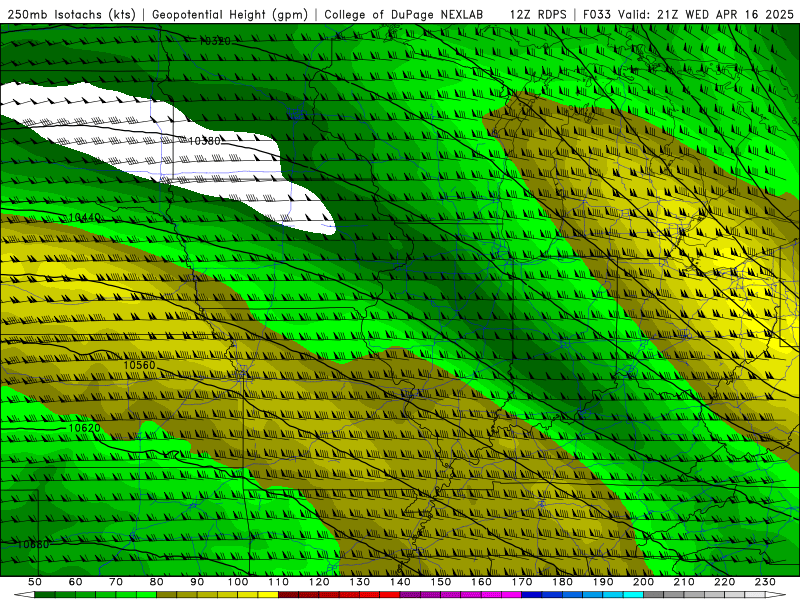Select the purple swatch right of 140
This screenshot has height=600, width=800.
[x=410, y=595]
